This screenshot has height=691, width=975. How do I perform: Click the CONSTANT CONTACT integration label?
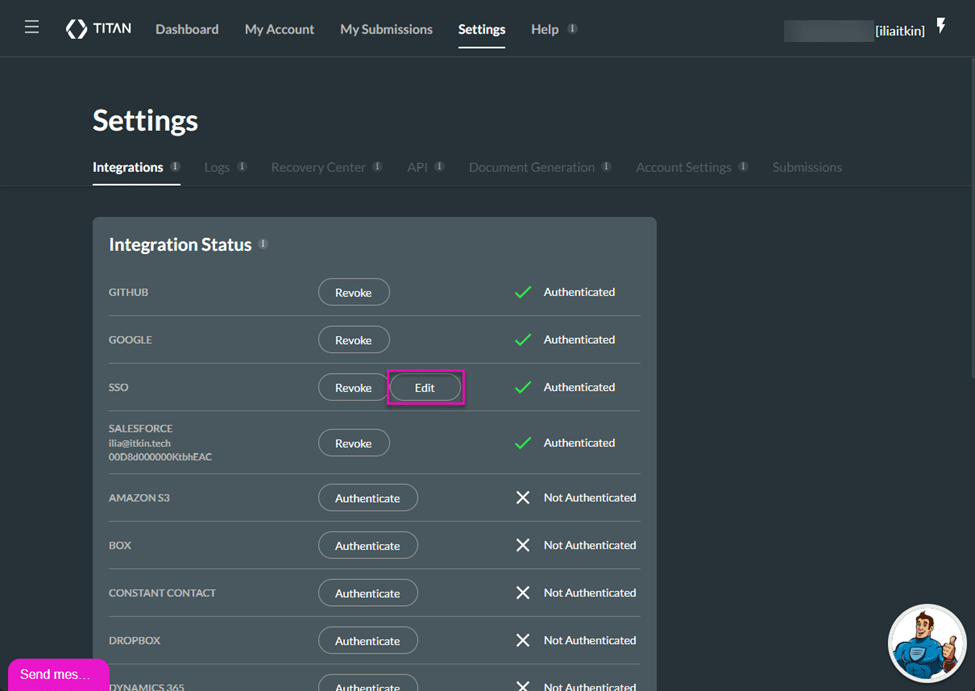(162, 593)
